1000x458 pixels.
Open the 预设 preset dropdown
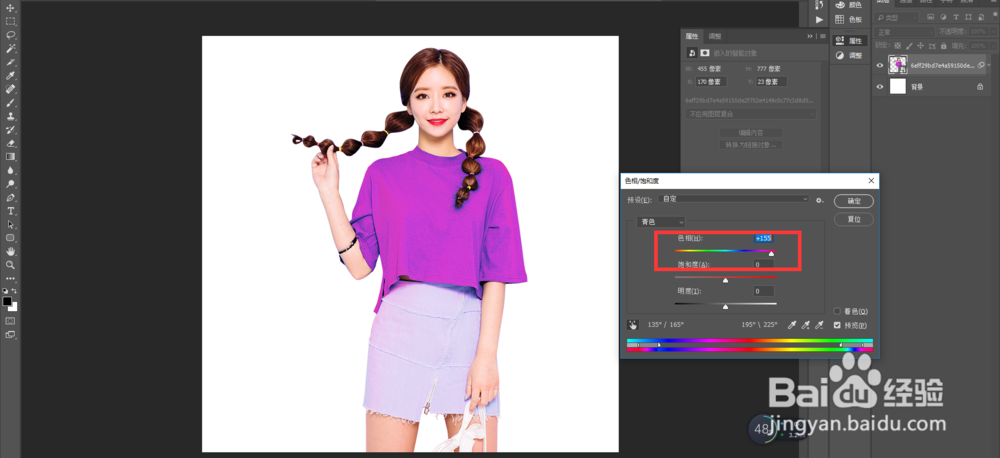click(x=735, y=200)
